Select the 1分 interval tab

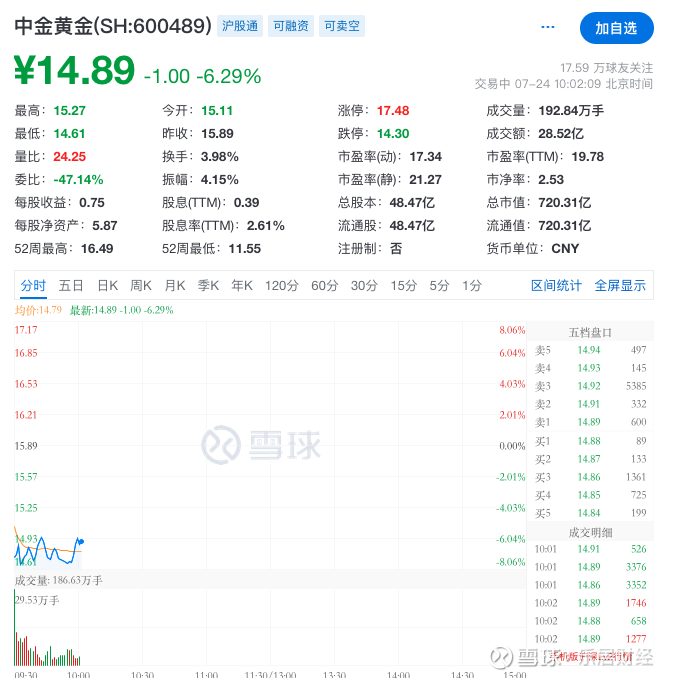(x=471, y=286)
